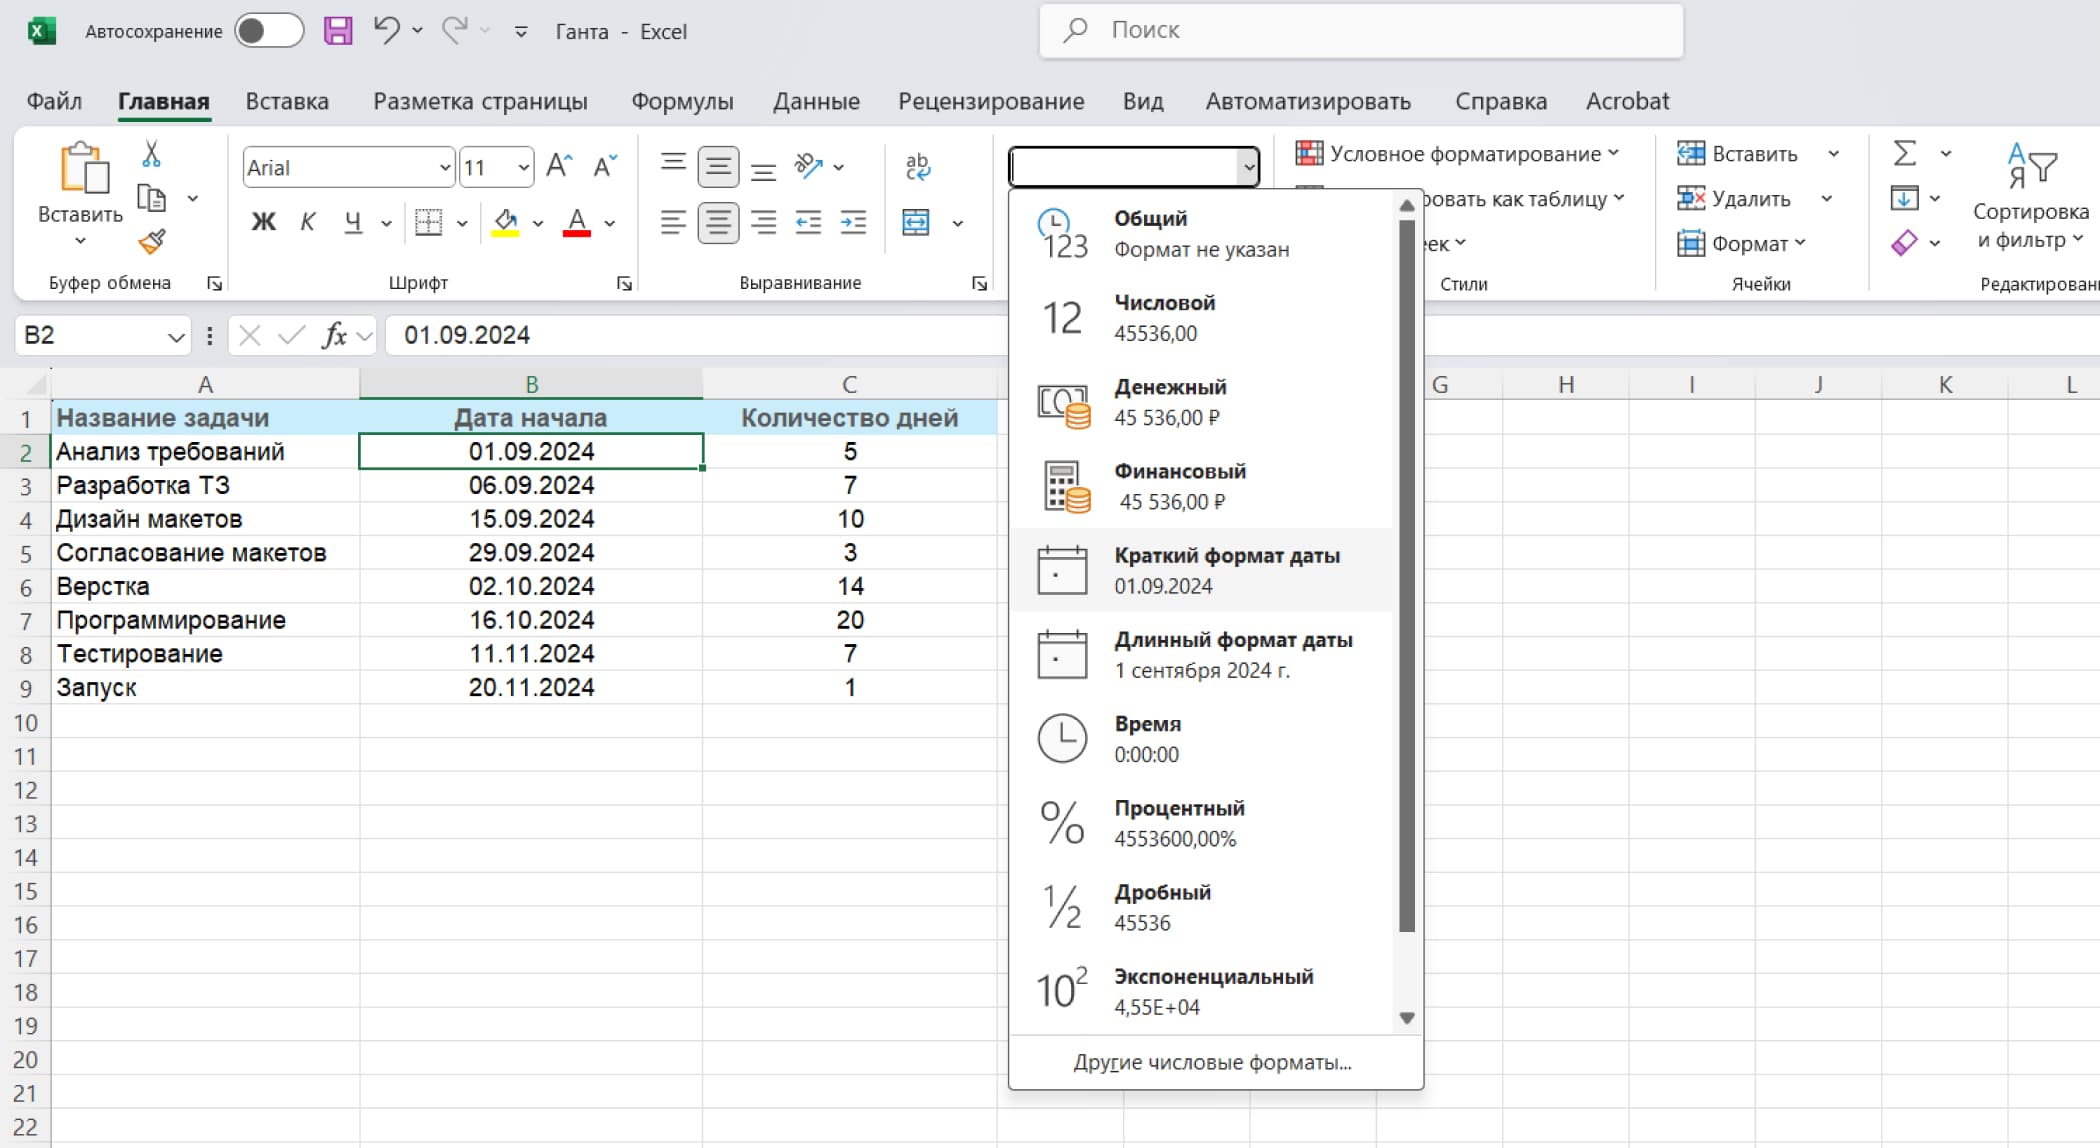The image size is (2100, 1148).
Task: Open the Удалить cells dropdown arrow
Action: (1827, 198)
